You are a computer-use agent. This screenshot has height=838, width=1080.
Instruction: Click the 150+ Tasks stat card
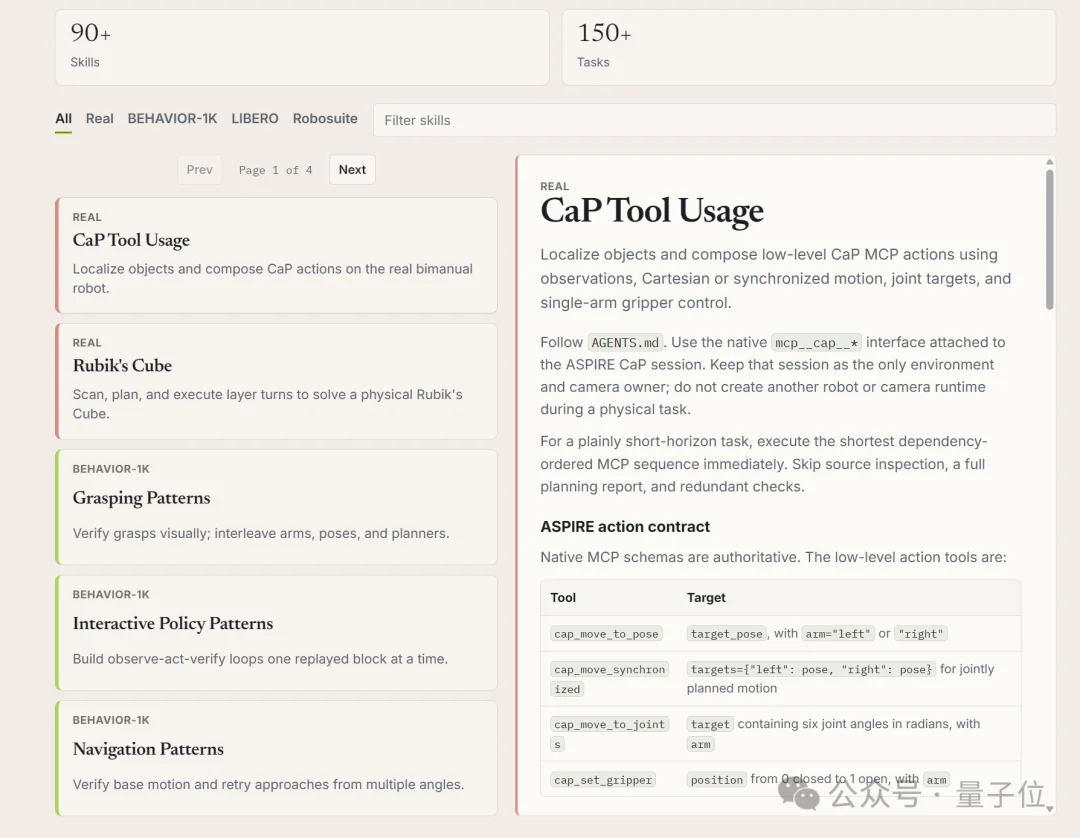click(809, 48)
